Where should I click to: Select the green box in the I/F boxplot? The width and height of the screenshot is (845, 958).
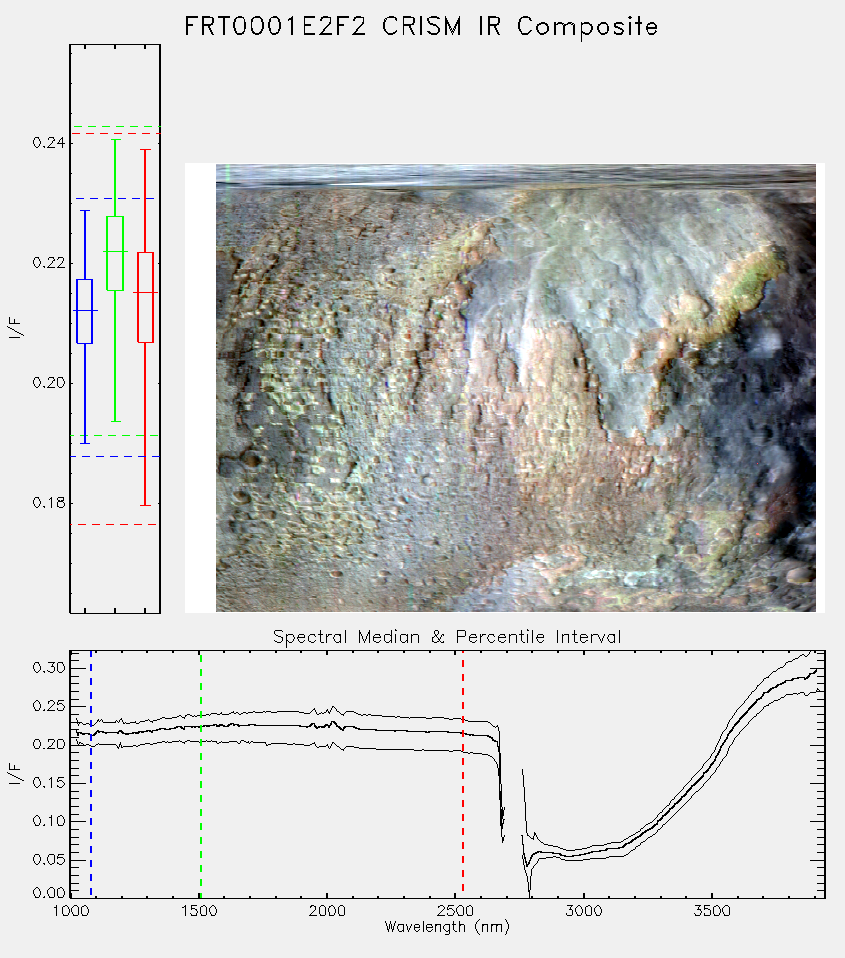click(115, 253)
